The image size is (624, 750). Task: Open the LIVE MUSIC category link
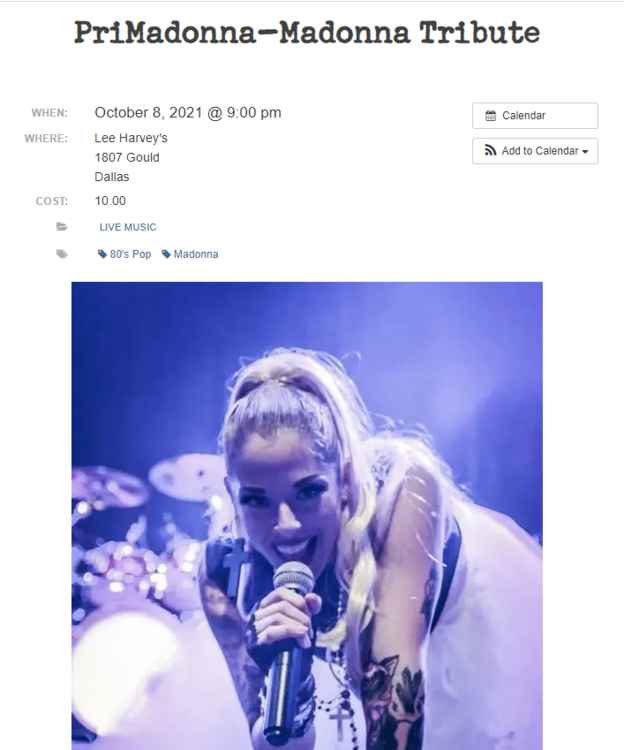tap(128, 227)
